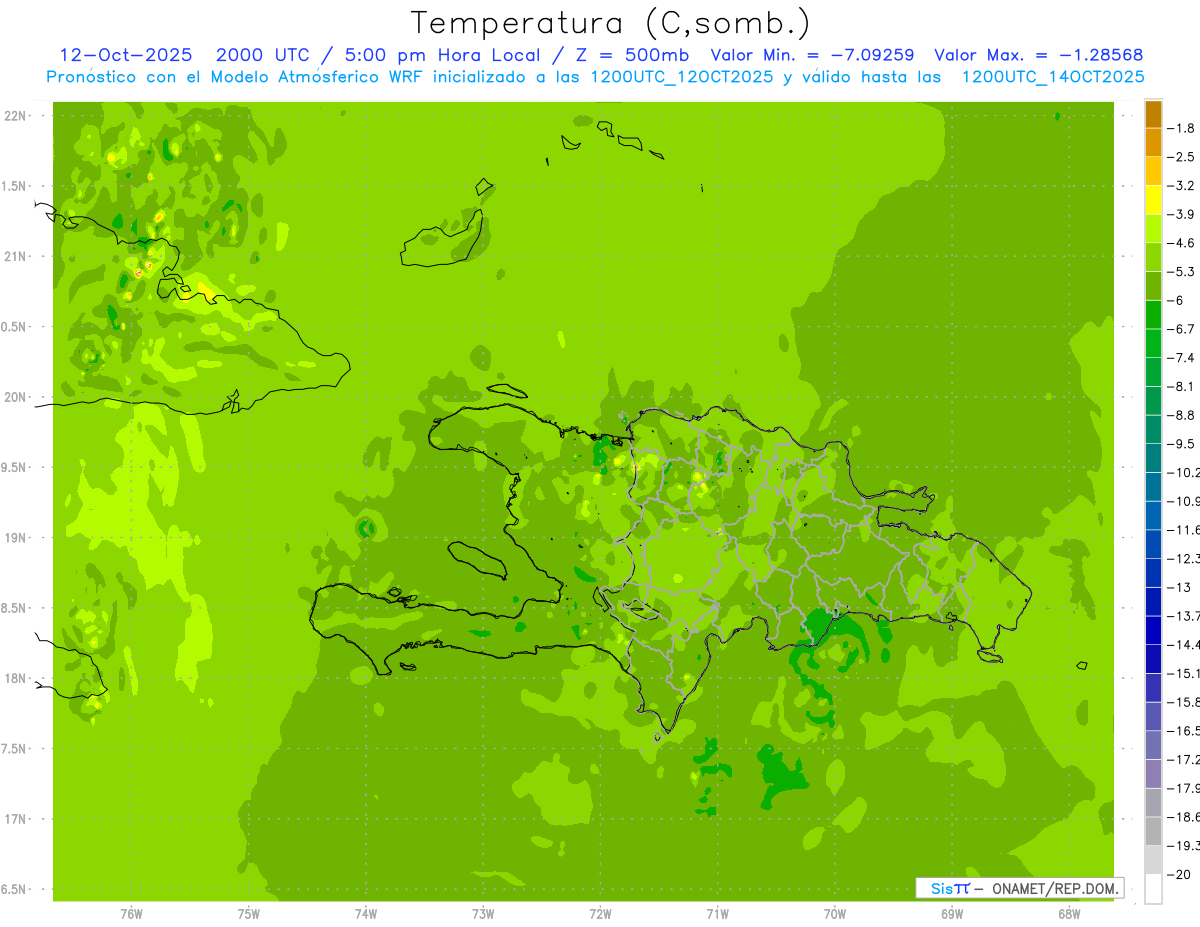
Task: Click the 68W longitude axis label
Action: click(1069, 914)
